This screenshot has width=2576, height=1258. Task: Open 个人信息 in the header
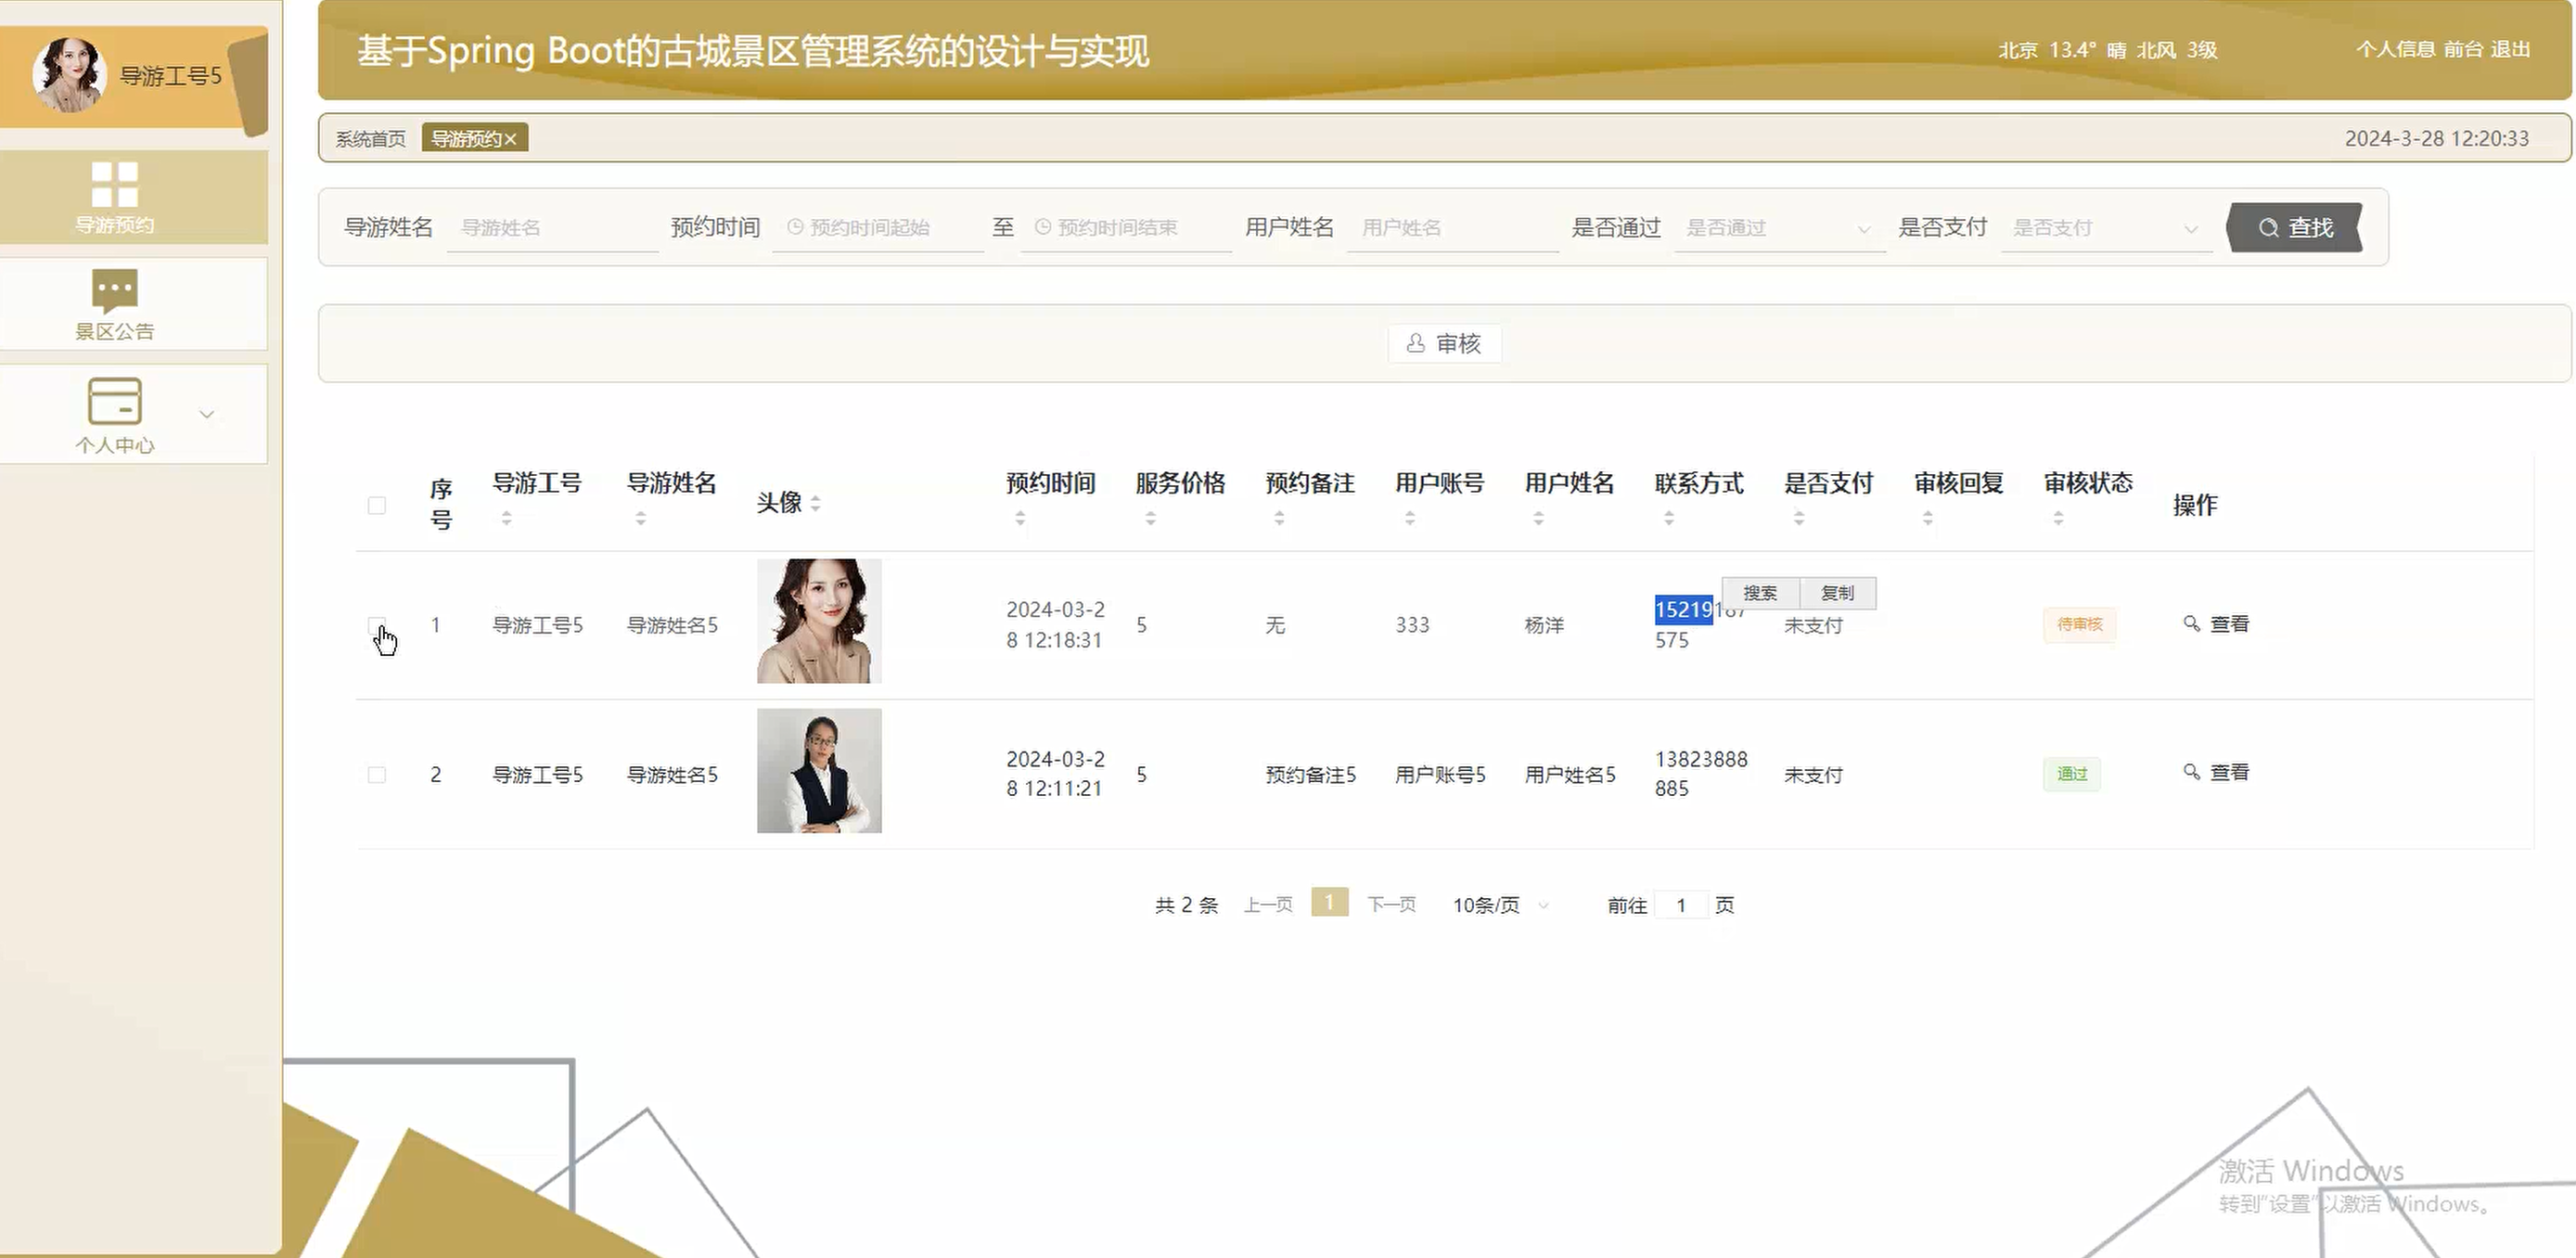(x=2395, y=49)
